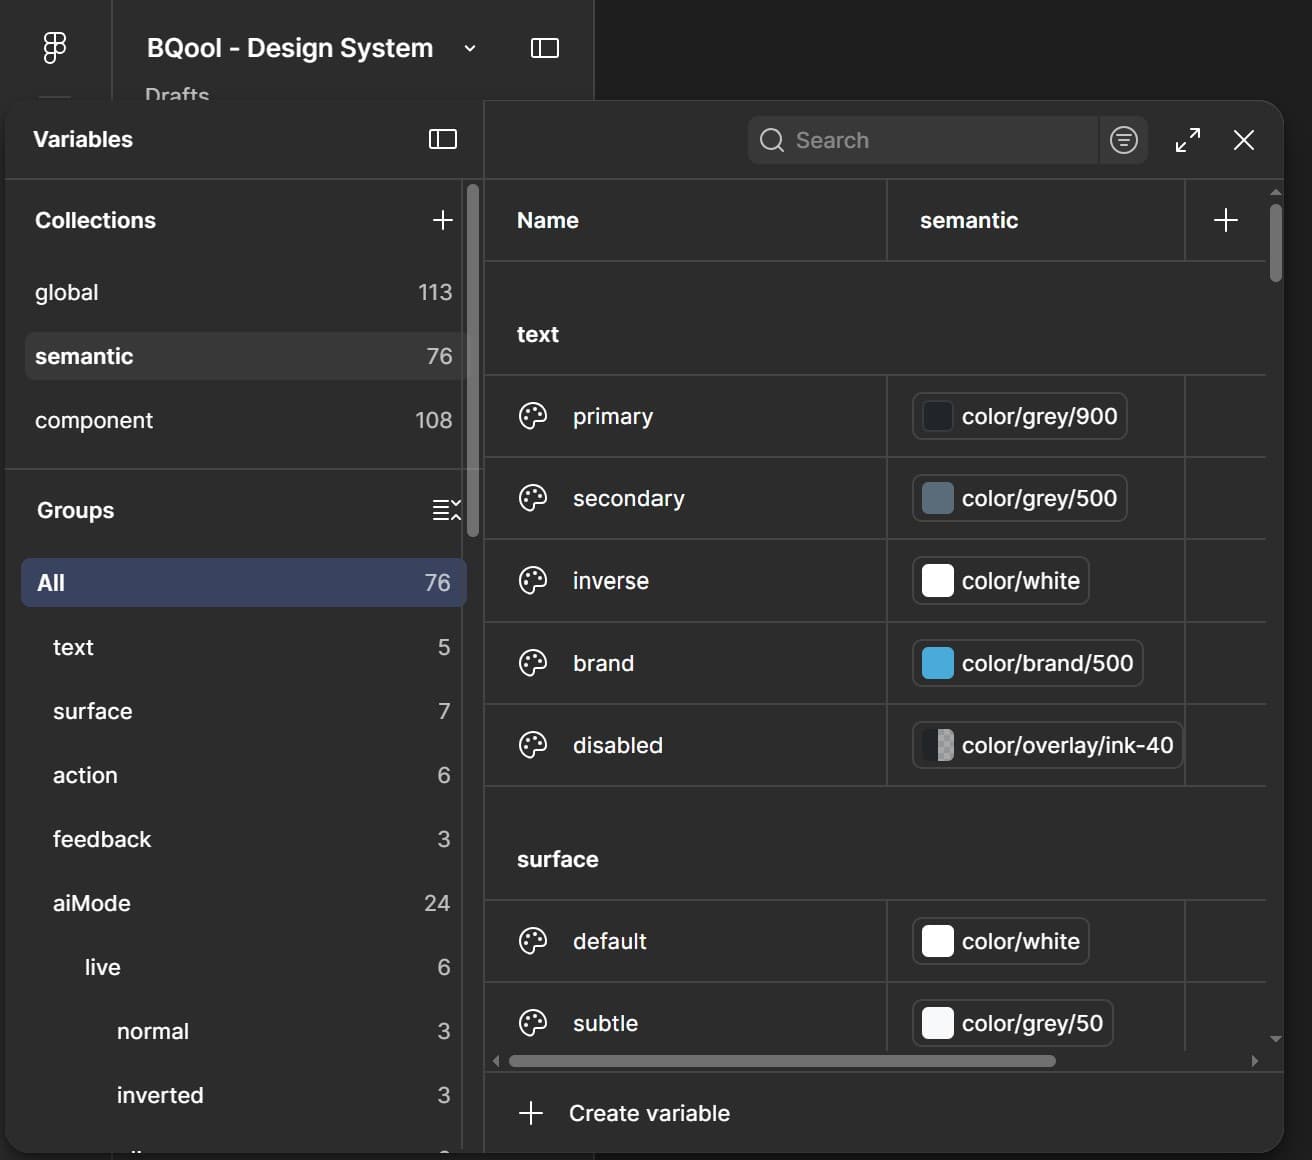Click the palette icon of inverse variable
1312x1160 pixels.
[x=533, y=580]
